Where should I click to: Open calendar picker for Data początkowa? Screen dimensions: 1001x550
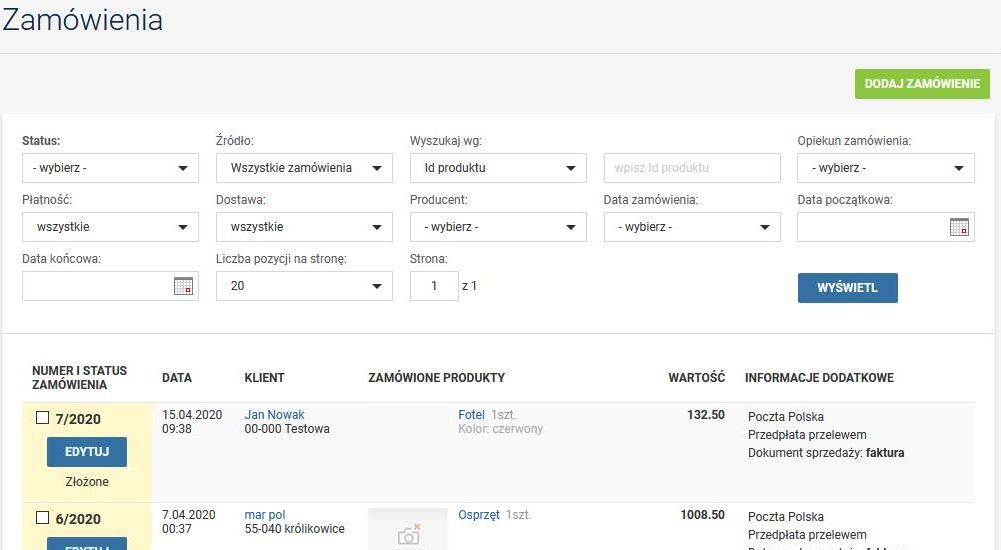click(x=959, y=227)
